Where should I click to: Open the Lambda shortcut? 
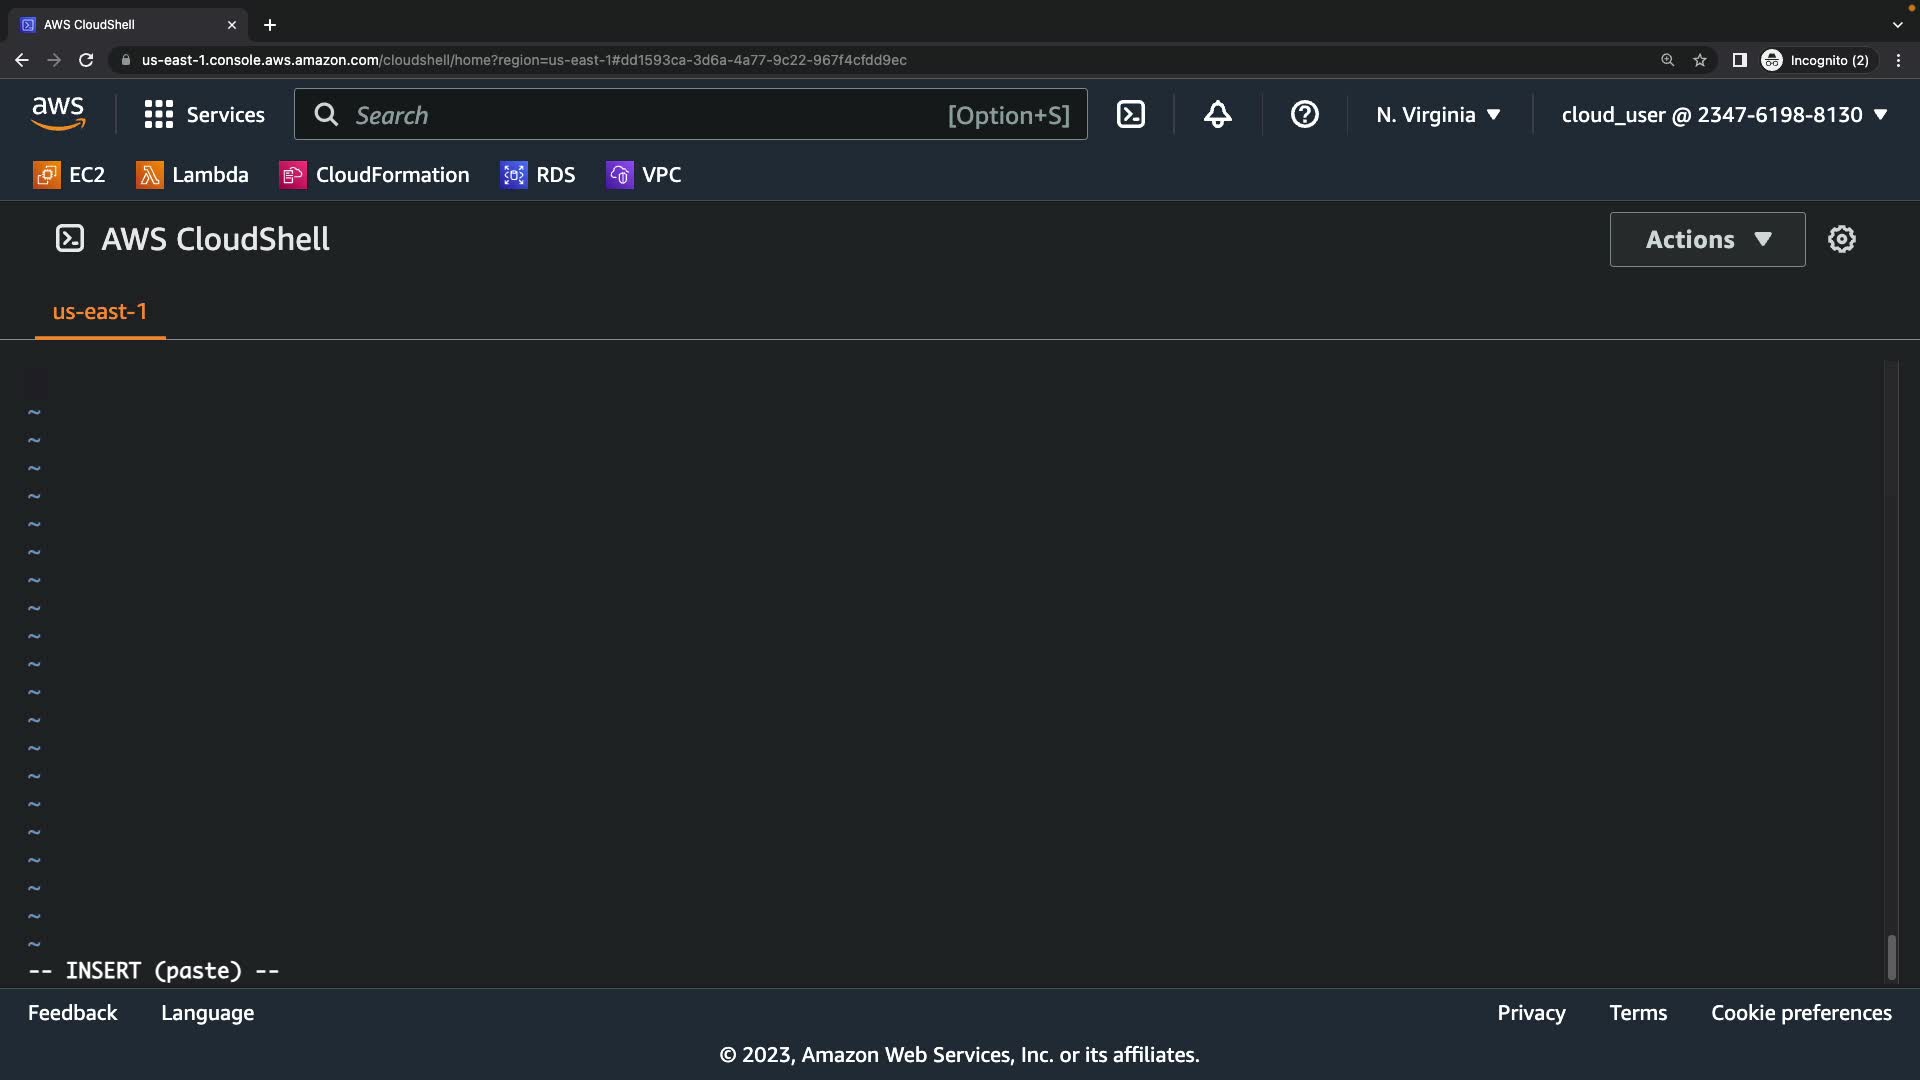coord(192,175)
